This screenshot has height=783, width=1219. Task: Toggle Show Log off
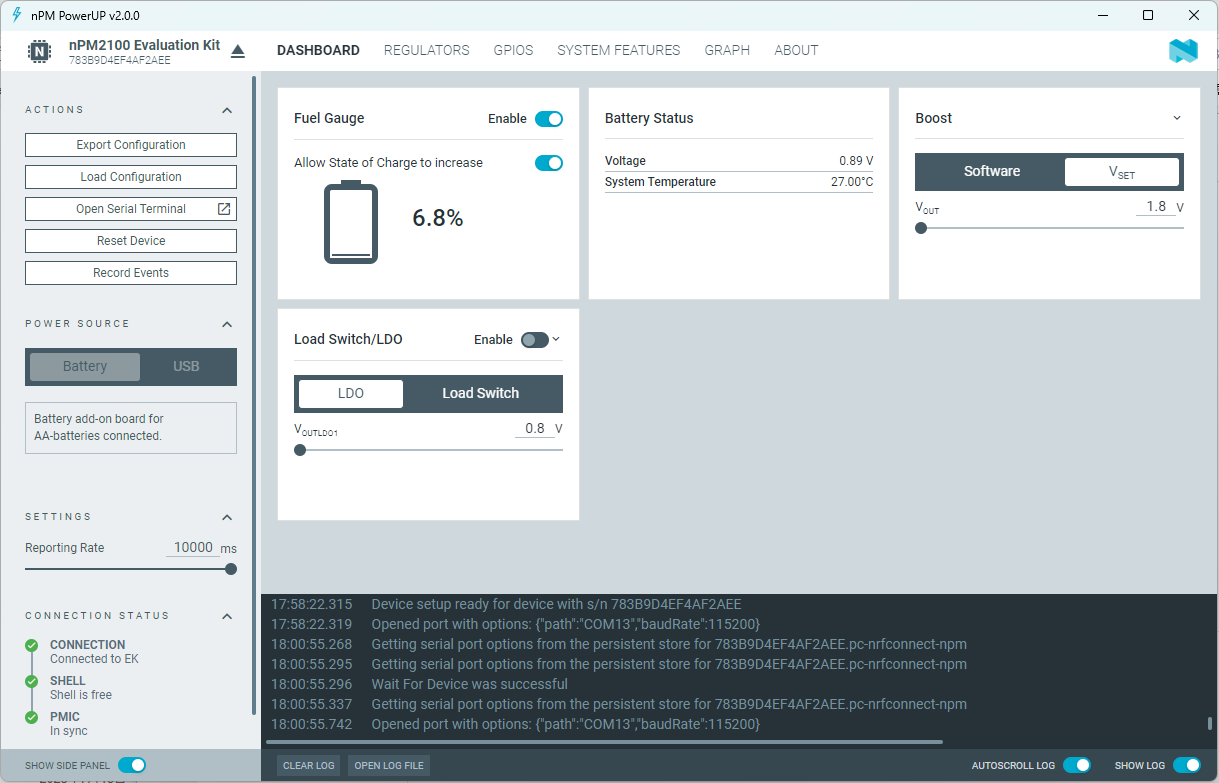tap(1187, 765)
